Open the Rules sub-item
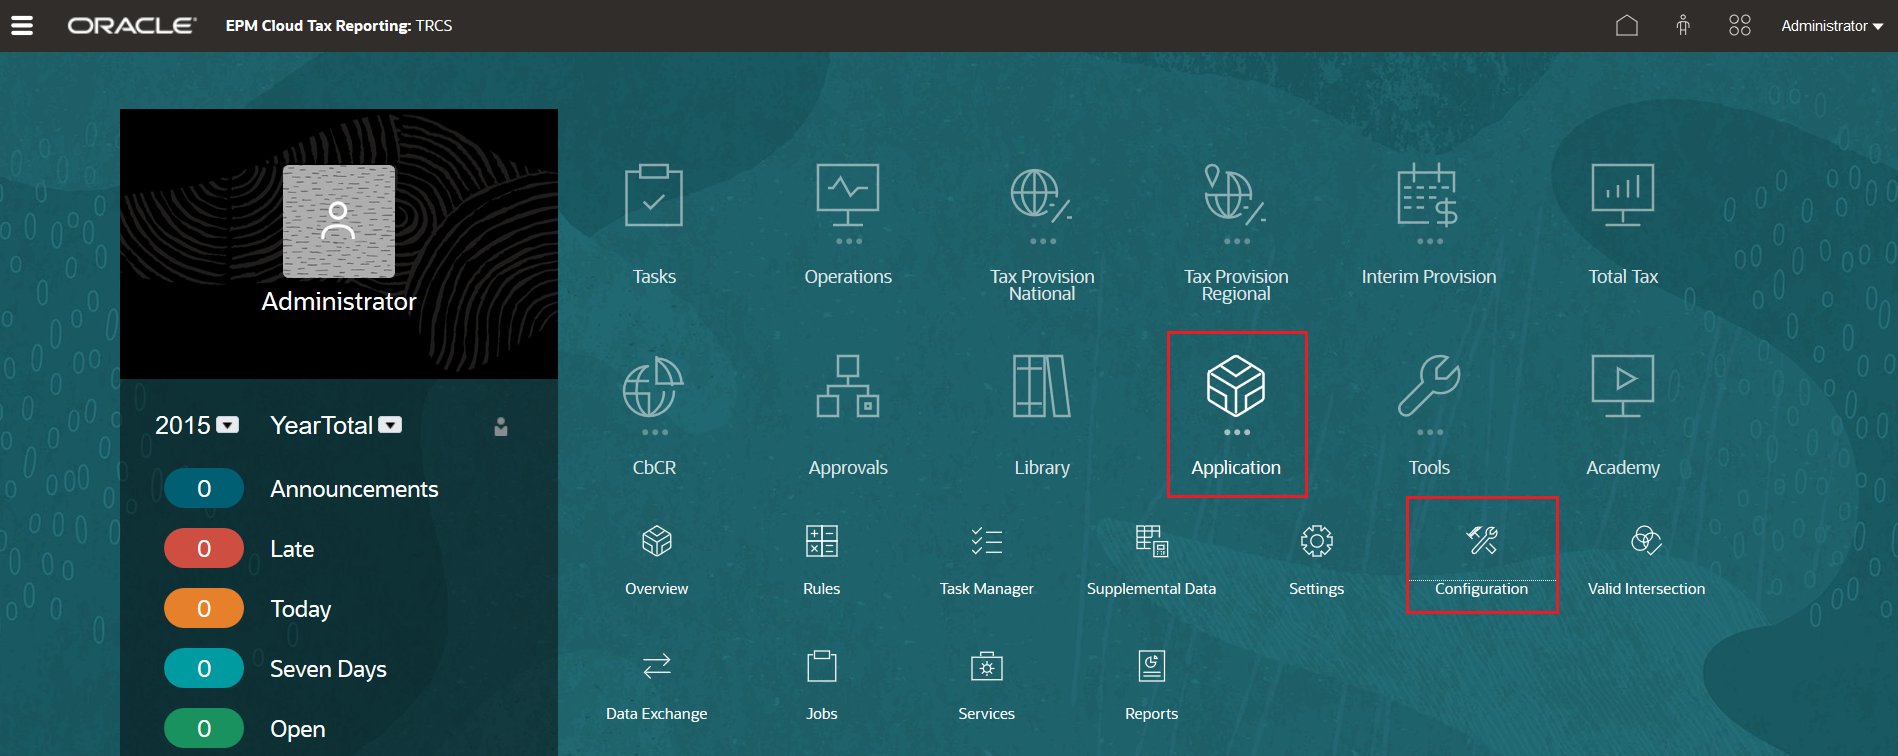Screen dimensions: 1898x756 [822, 560]
